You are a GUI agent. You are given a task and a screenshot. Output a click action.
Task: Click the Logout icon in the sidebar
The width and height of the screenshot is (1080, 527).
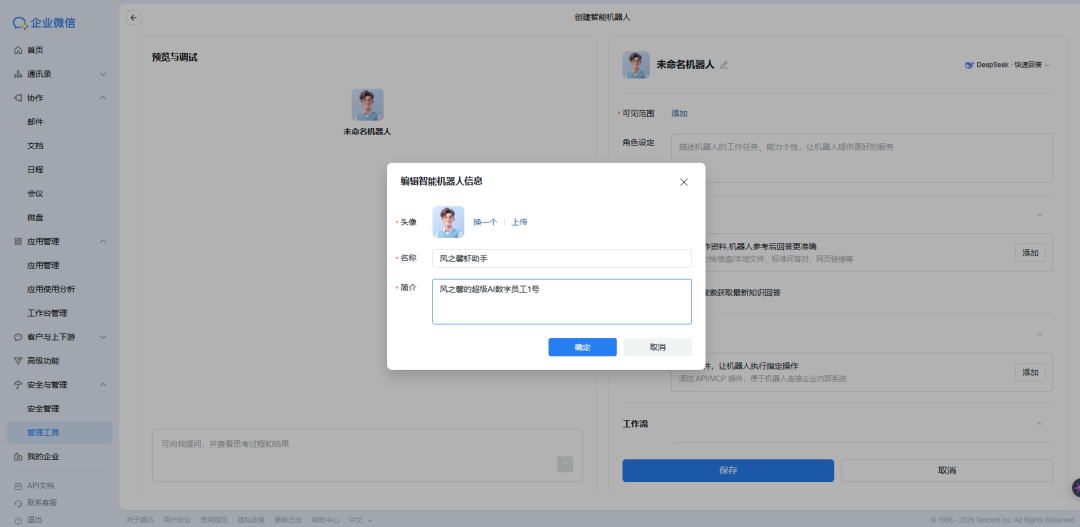pyautogui.click(x=18, y=519)
